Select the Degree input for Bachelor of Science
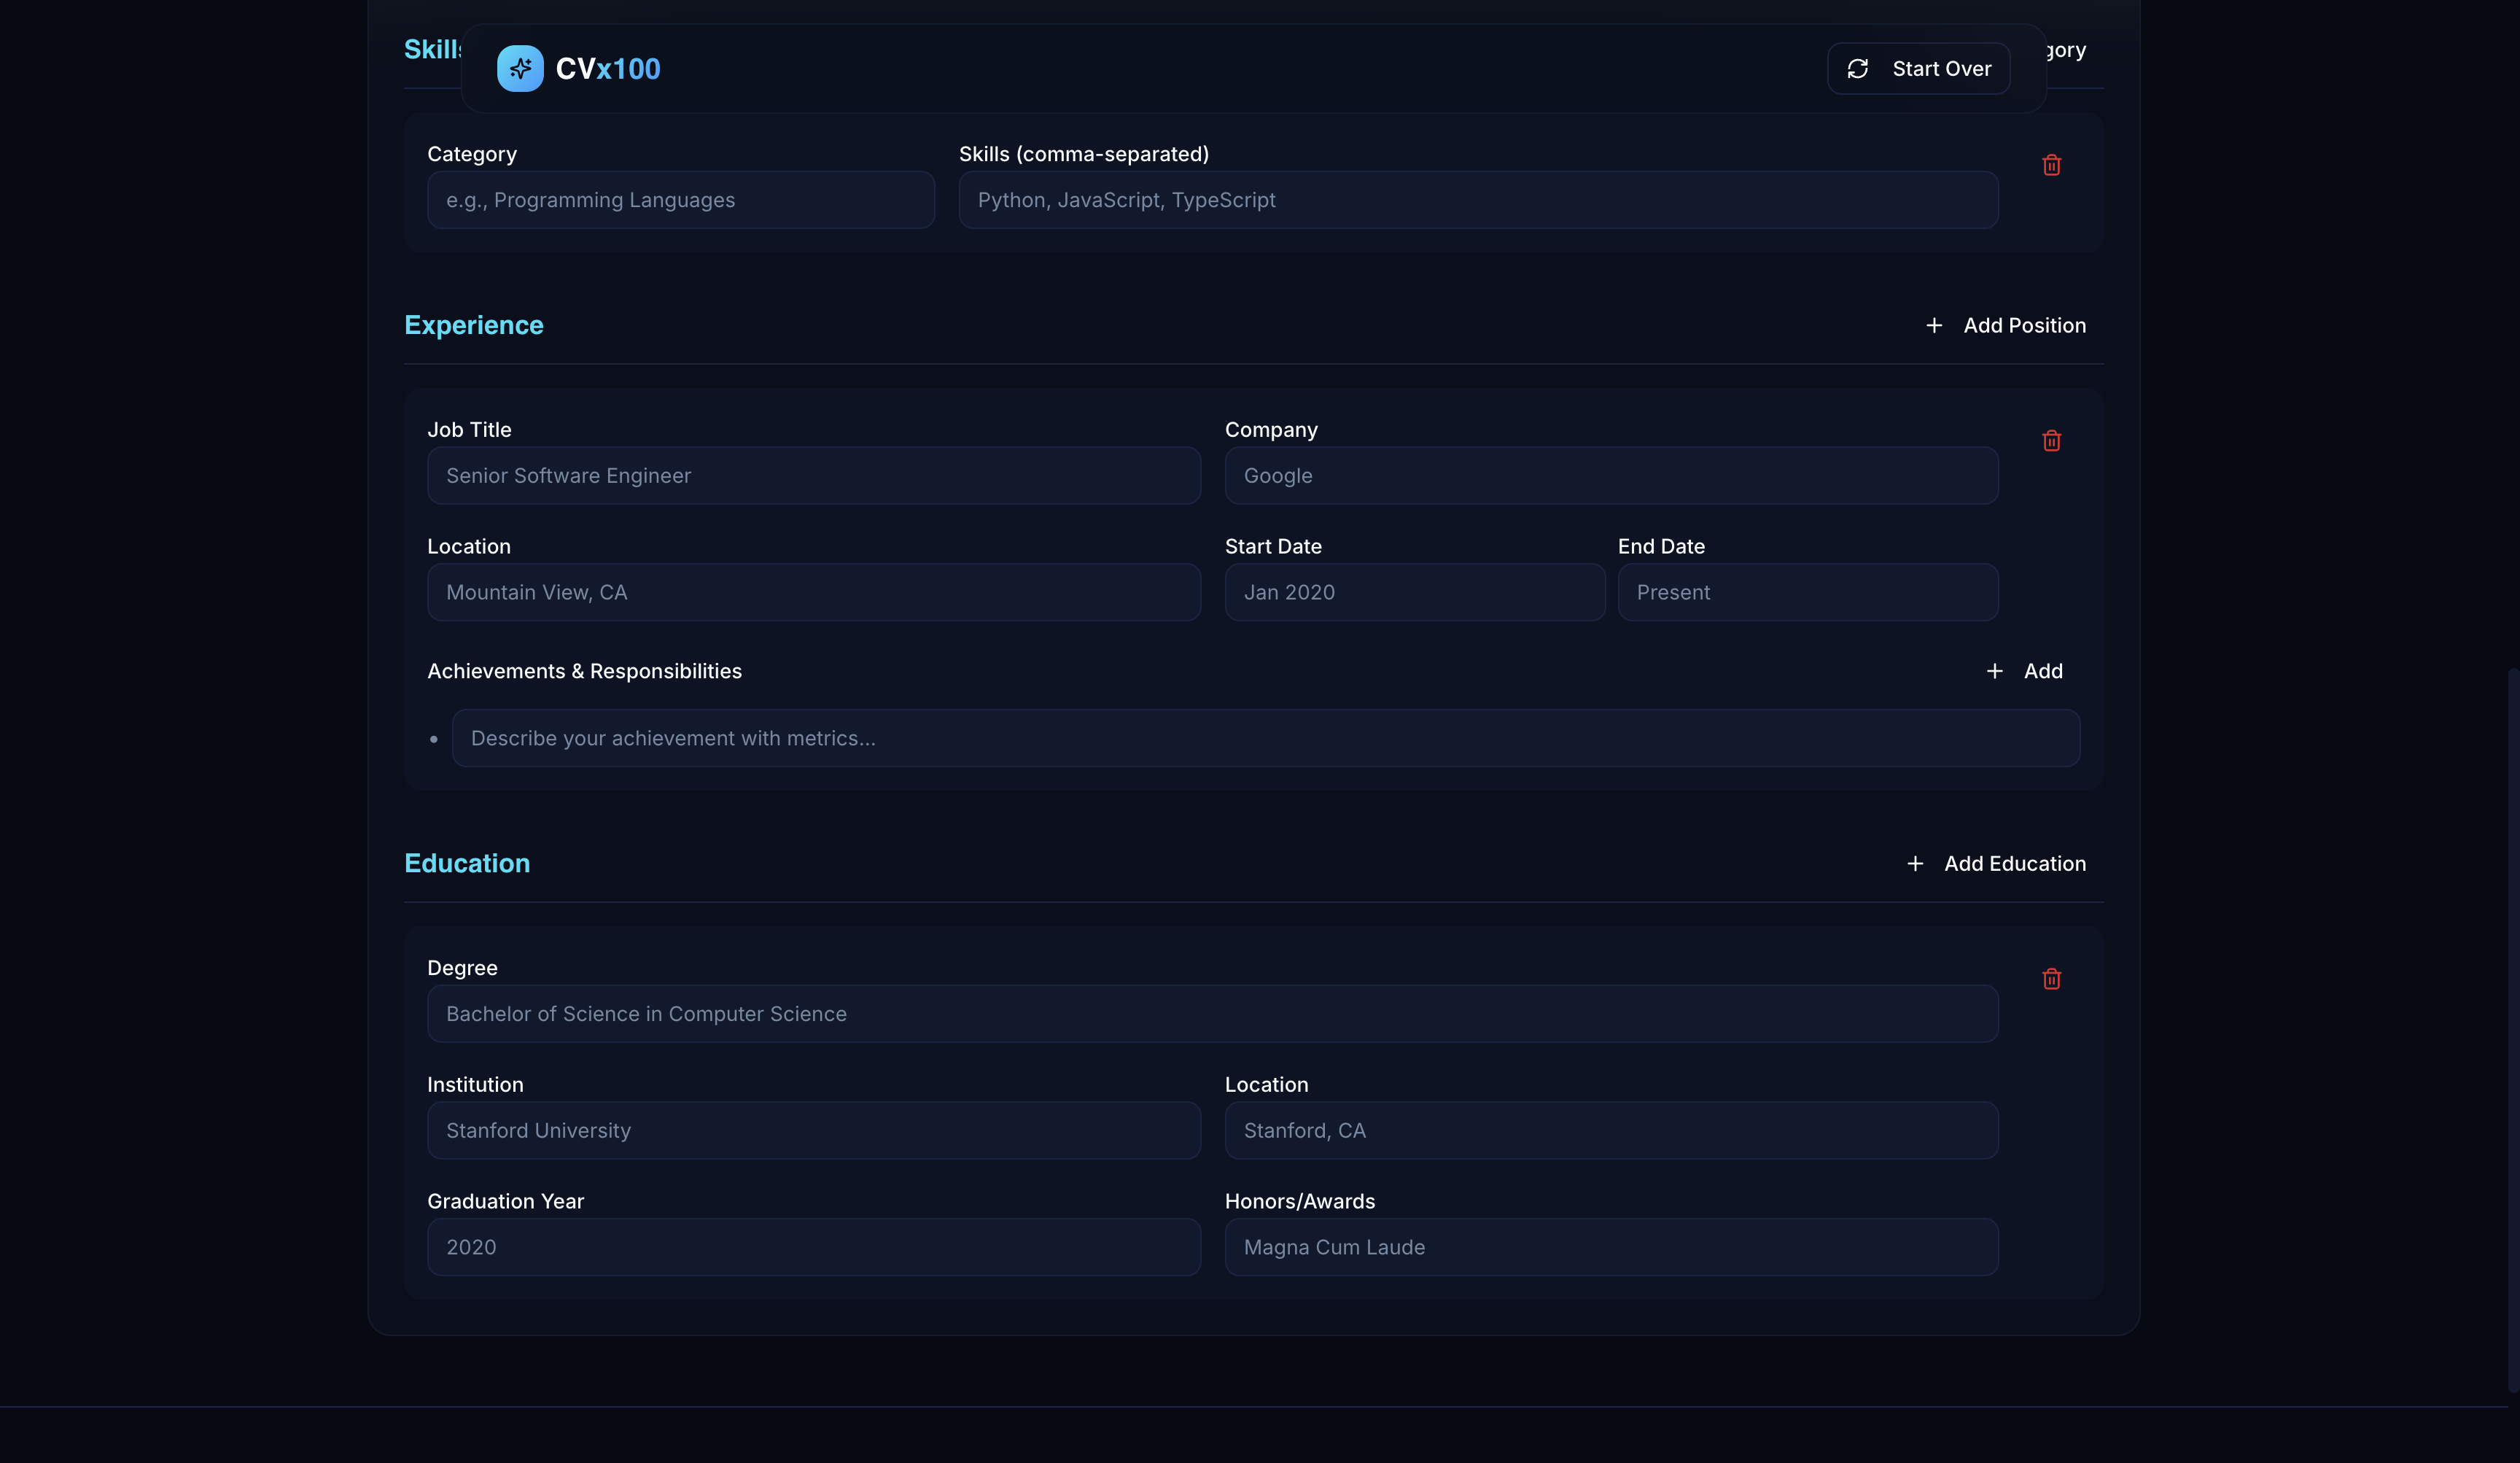The height and width of the screenshot is (1463, 2520). (1212, 1013)
